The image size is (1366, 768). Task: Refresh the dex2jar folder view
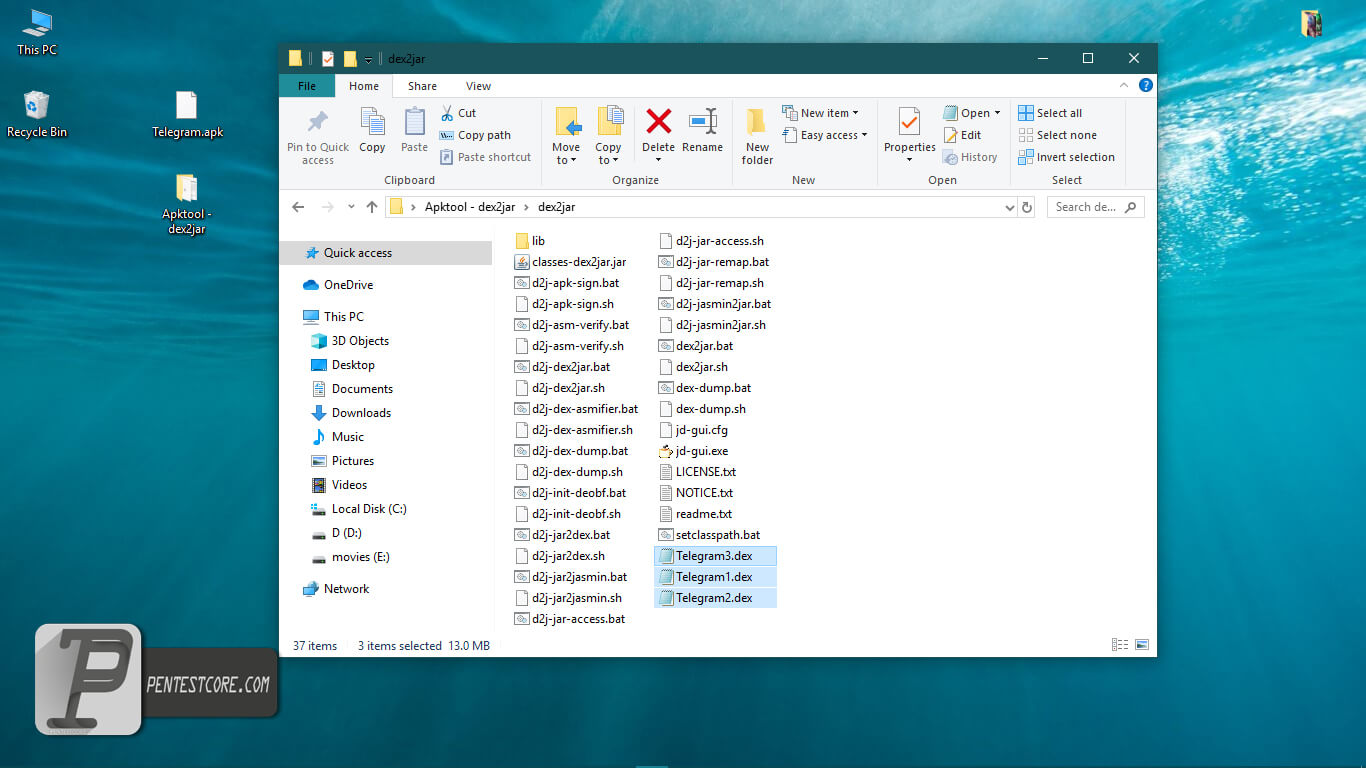click(1027, 207)
